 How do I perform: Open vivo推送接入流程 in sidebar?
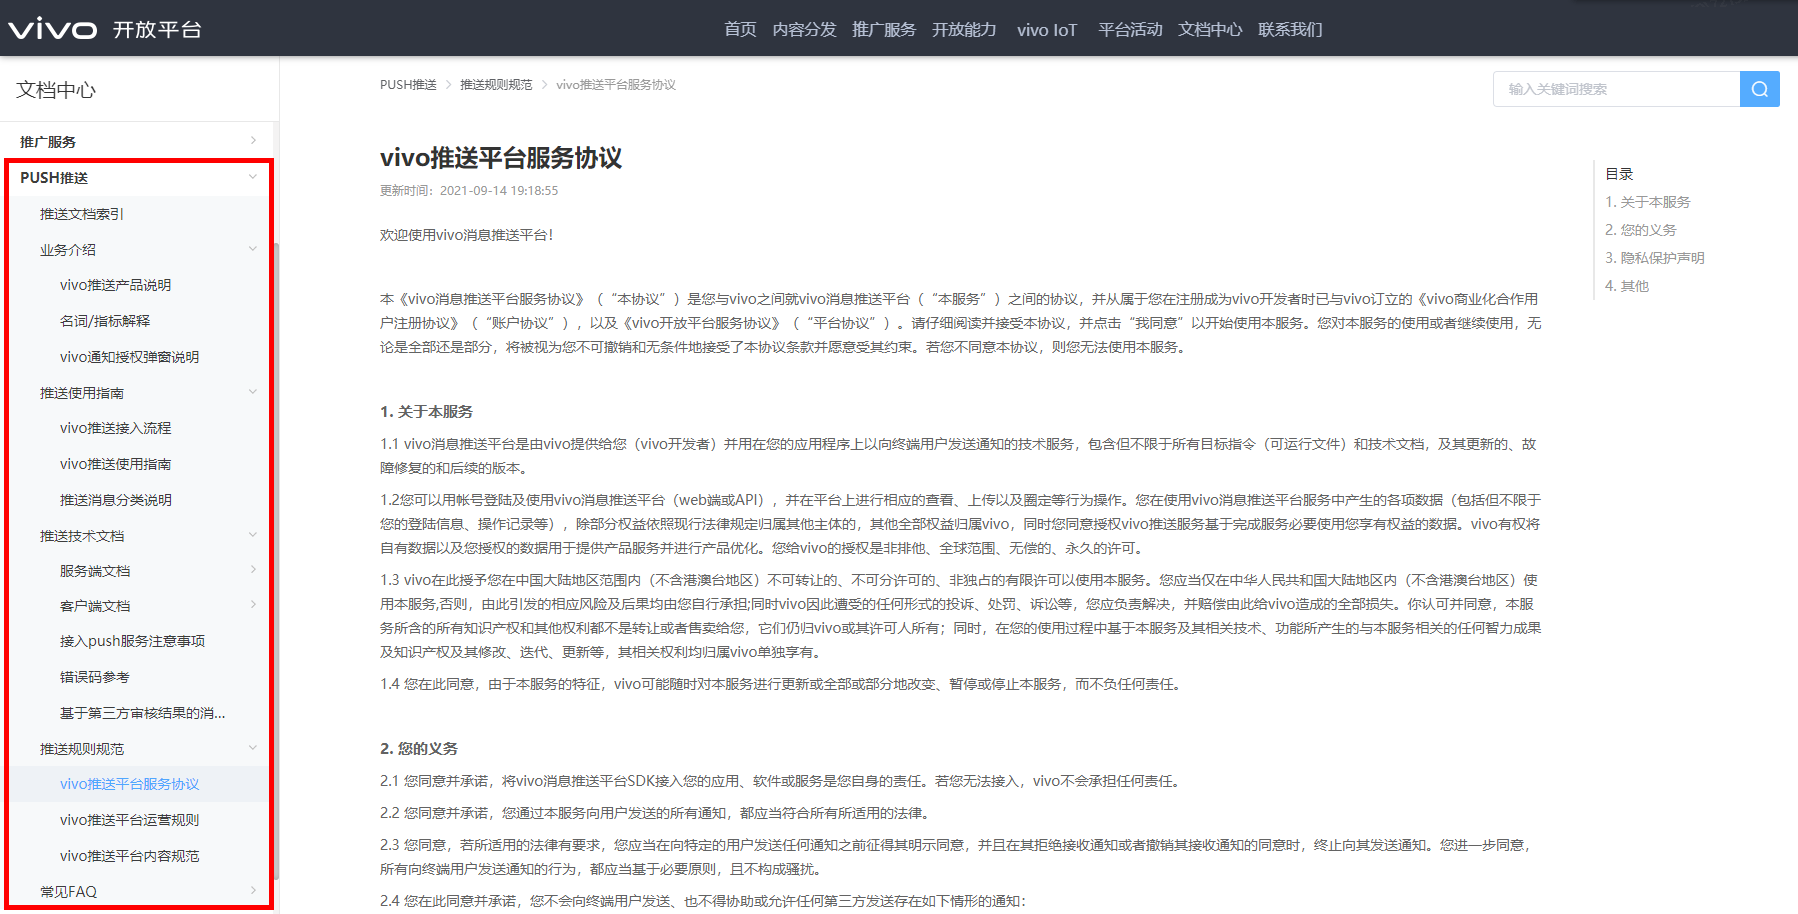[115, 428]
